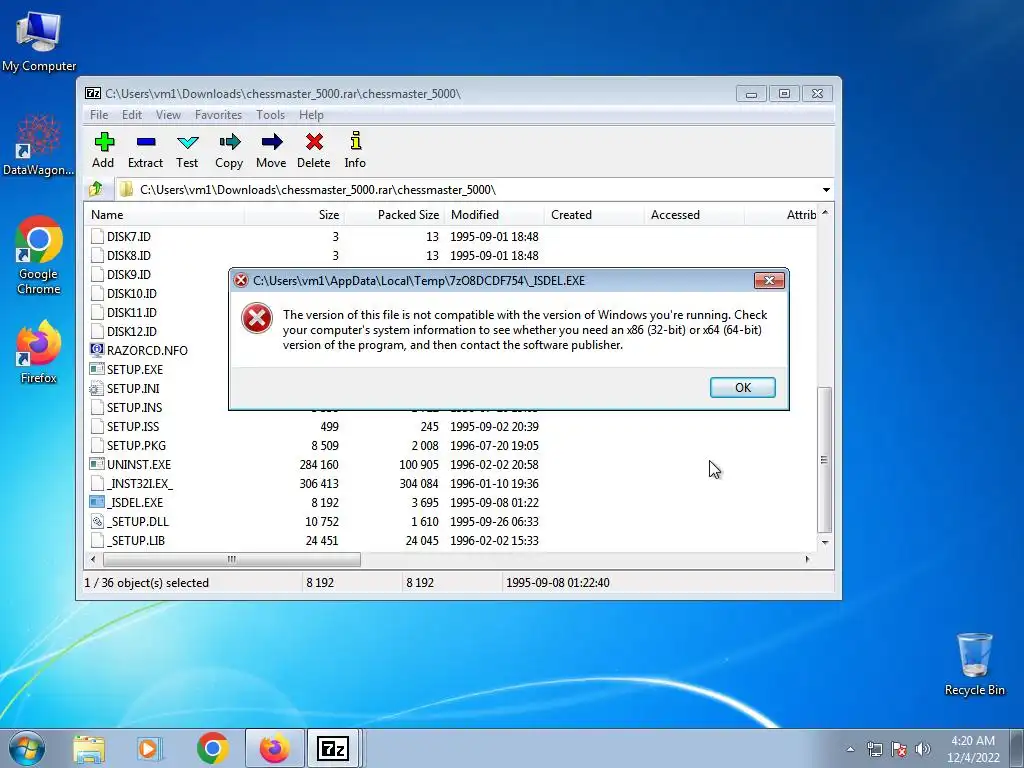Screen dimensions: 1024x768
Task: Click the Copy toolbar icon
Action: 229,142
